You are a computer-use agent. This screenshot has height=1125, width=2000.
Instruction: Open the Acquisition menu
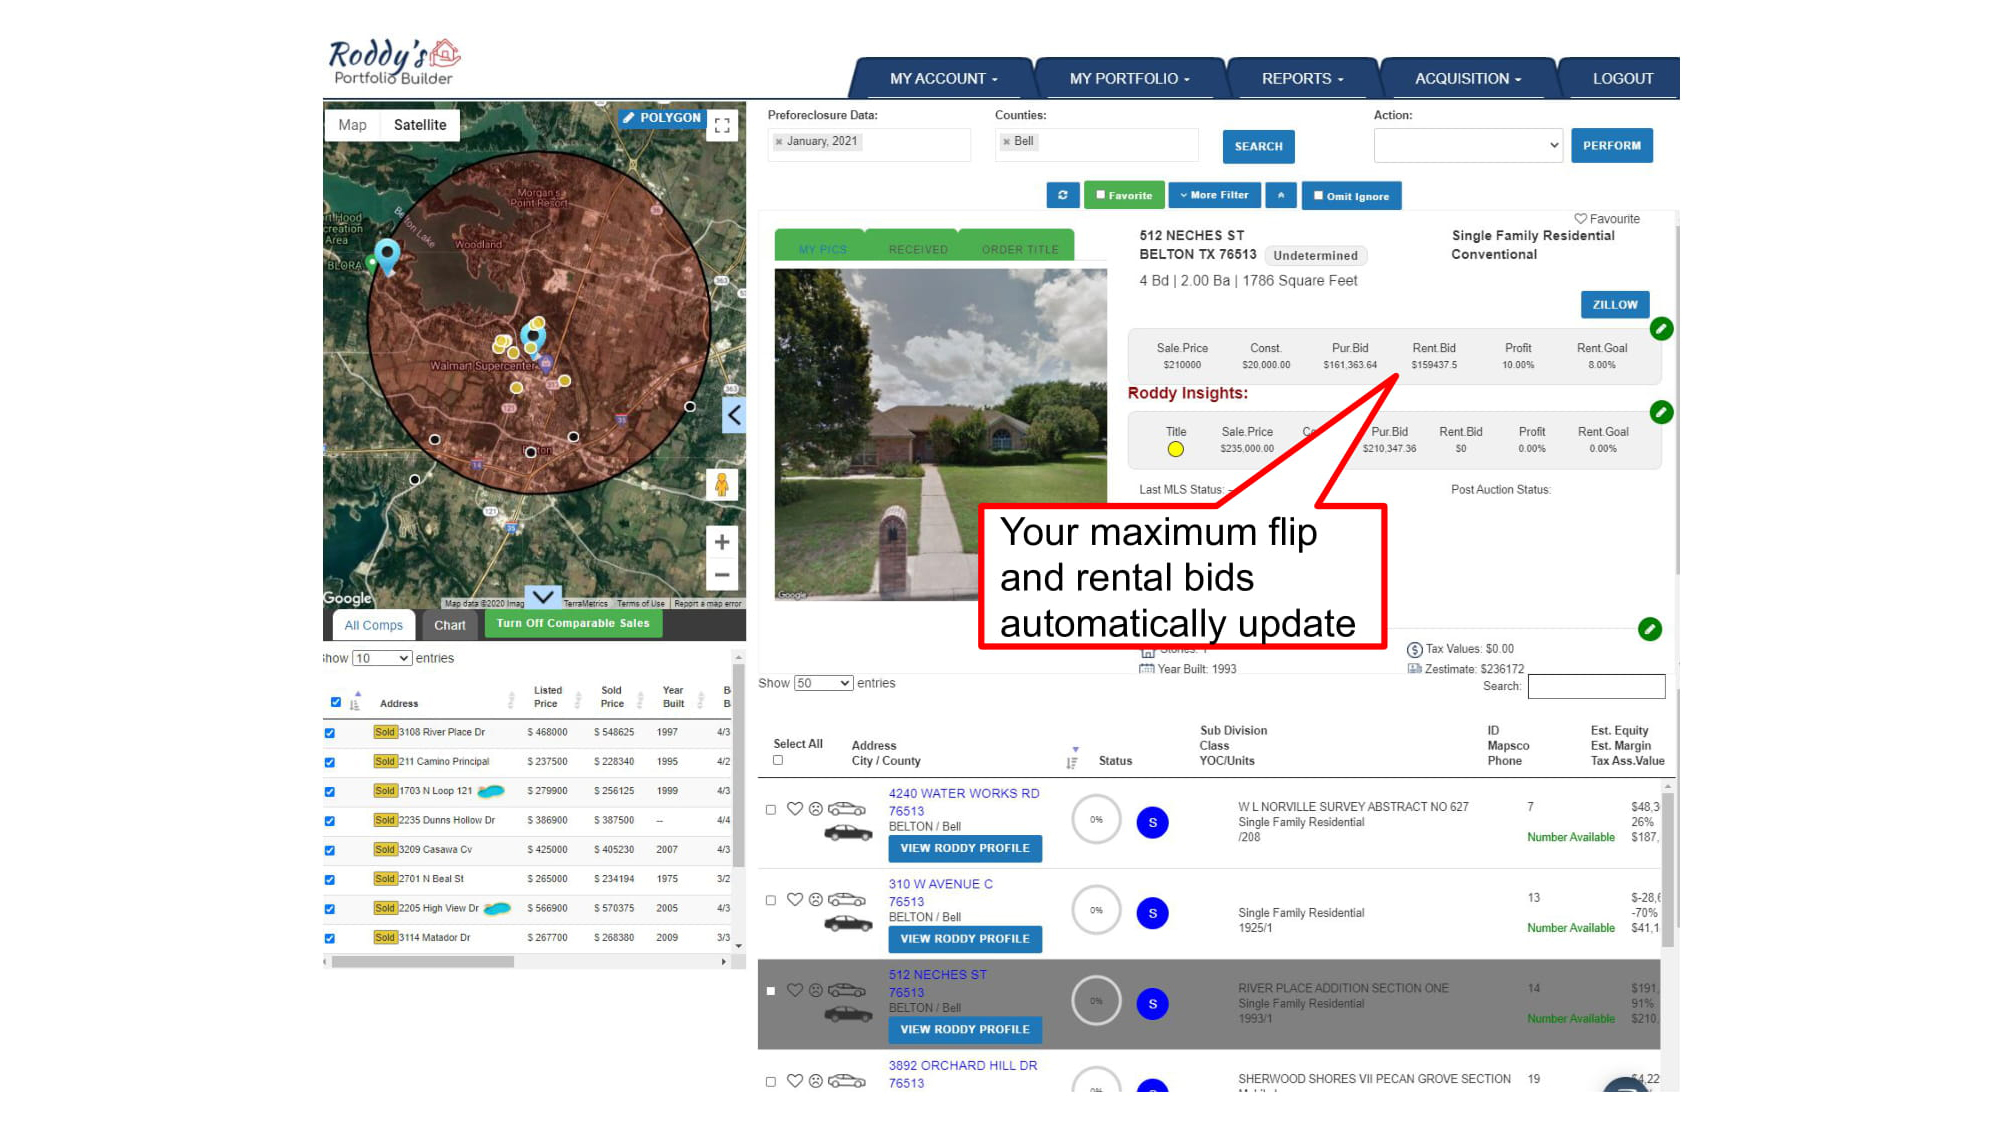(x=1467, y=79)
